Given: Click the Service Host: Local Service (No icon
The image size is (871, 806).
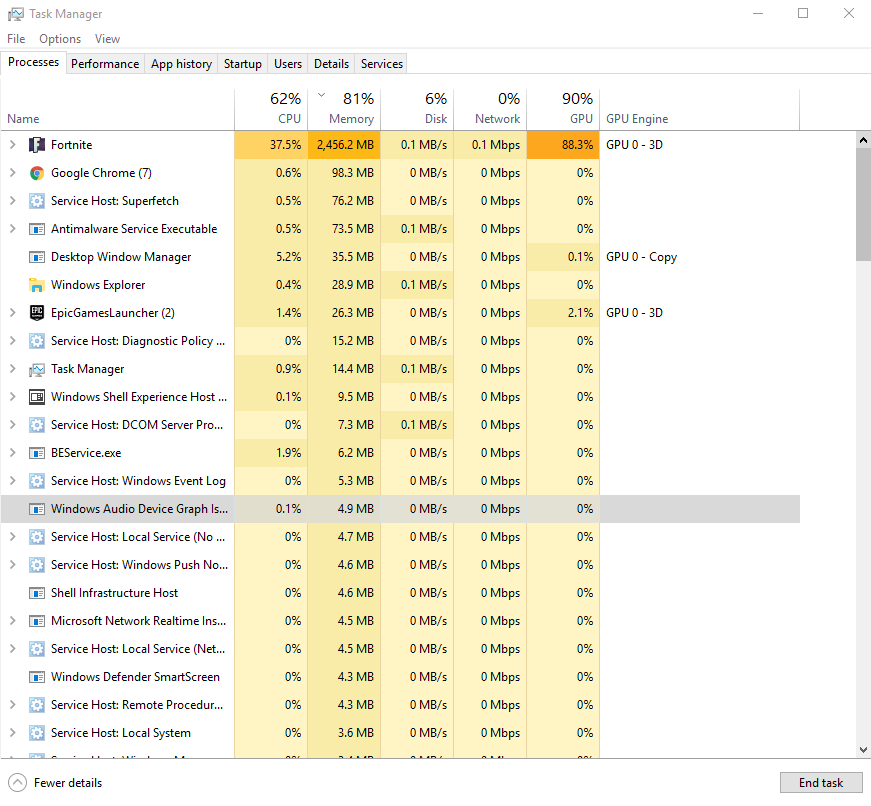Looking at the screenshot, I should pos(37,537).
